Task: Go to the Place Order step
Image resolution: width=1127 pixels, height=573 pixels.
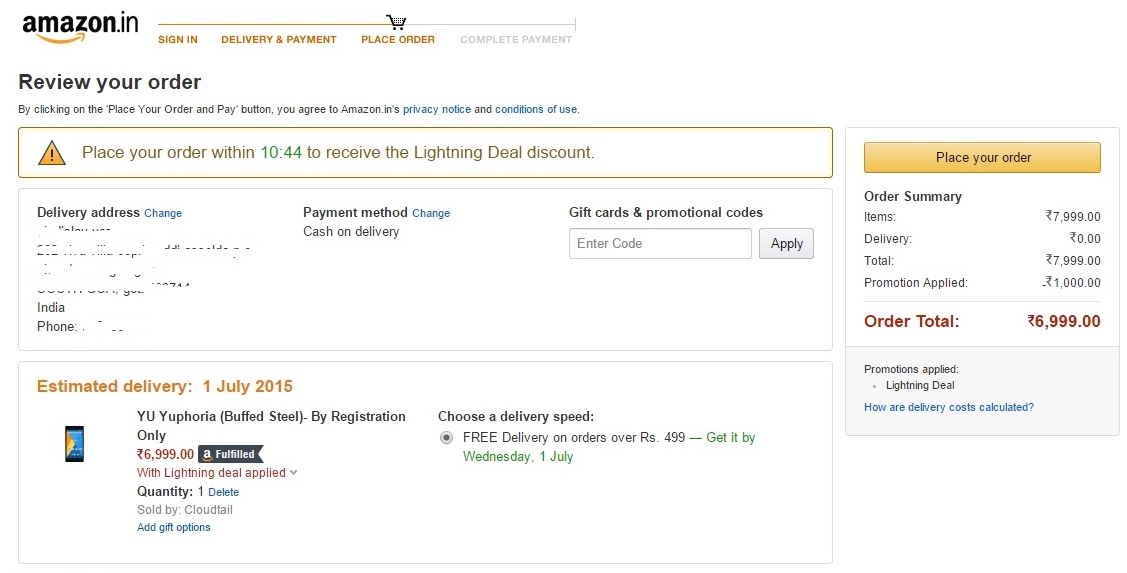Action: tap(398, 40)
